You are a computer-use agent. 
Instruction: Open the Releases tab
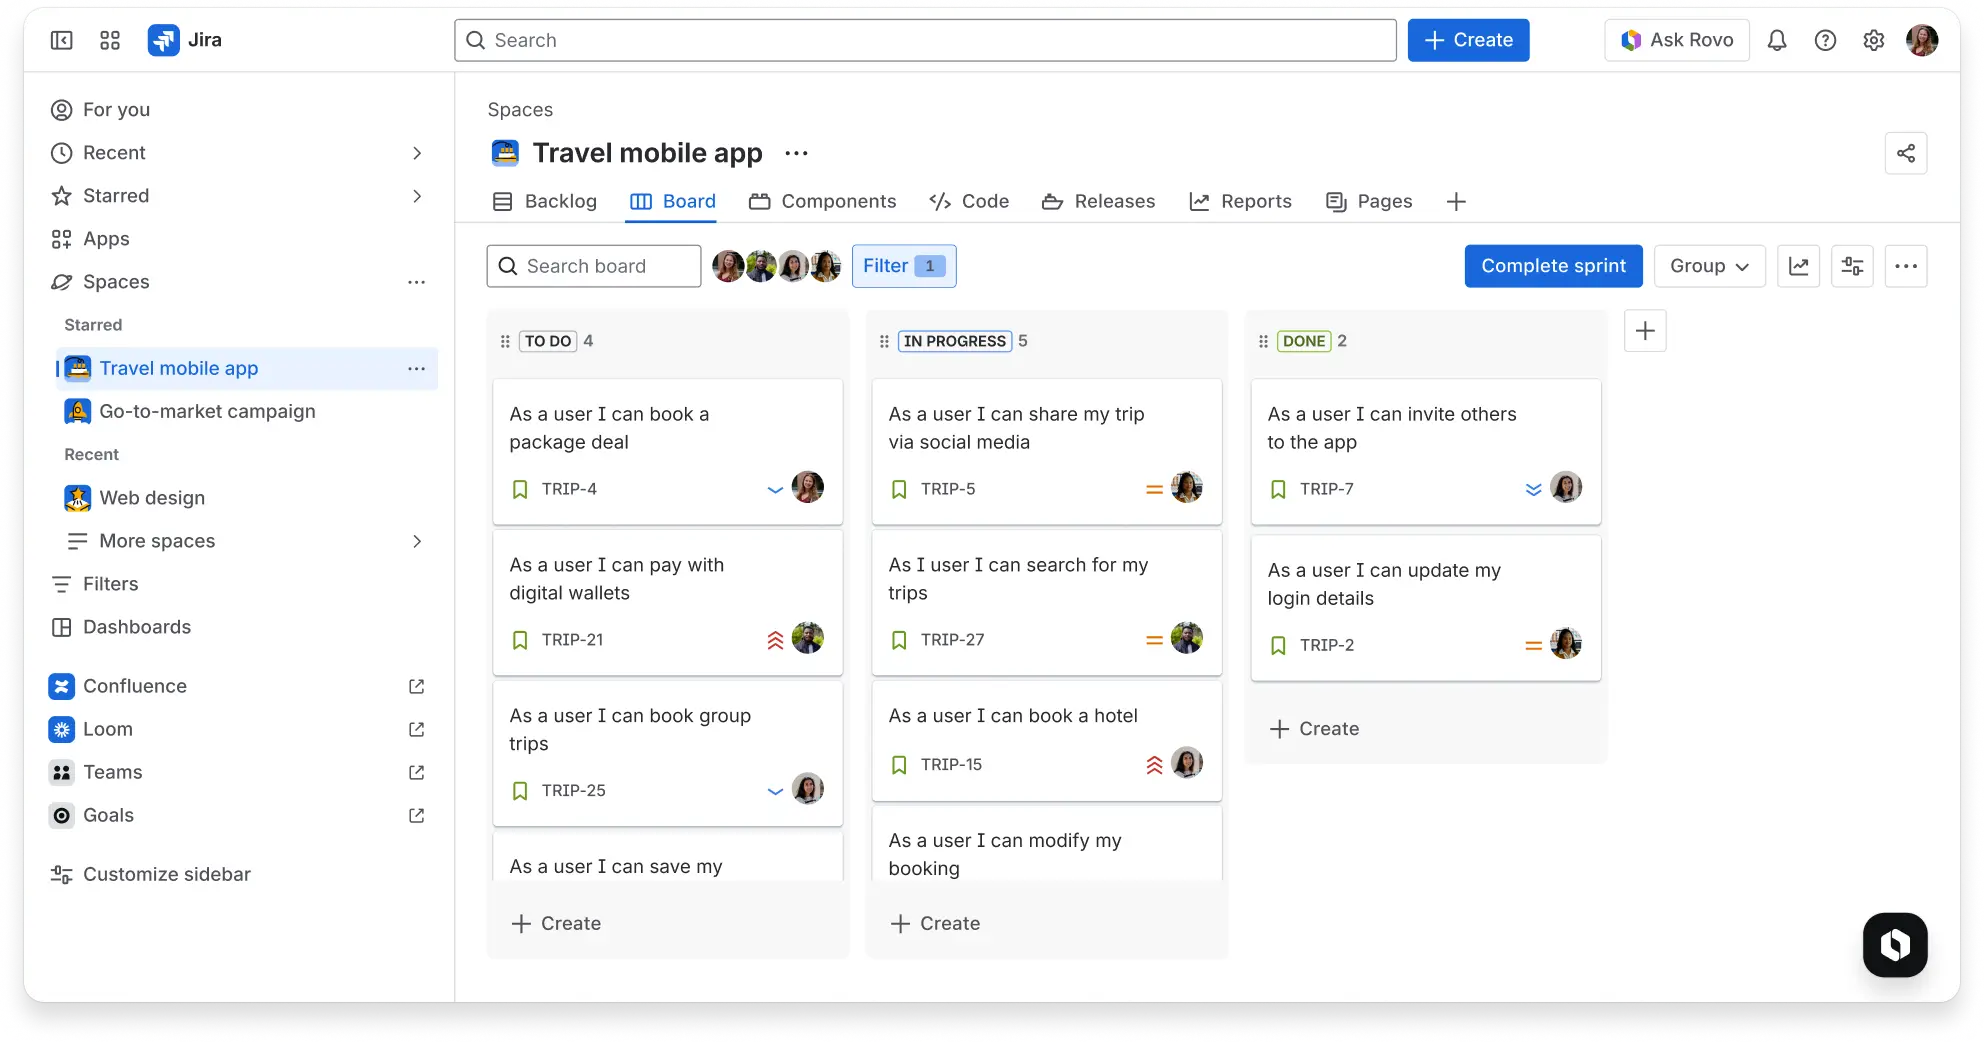click(x=1098, y=202)
